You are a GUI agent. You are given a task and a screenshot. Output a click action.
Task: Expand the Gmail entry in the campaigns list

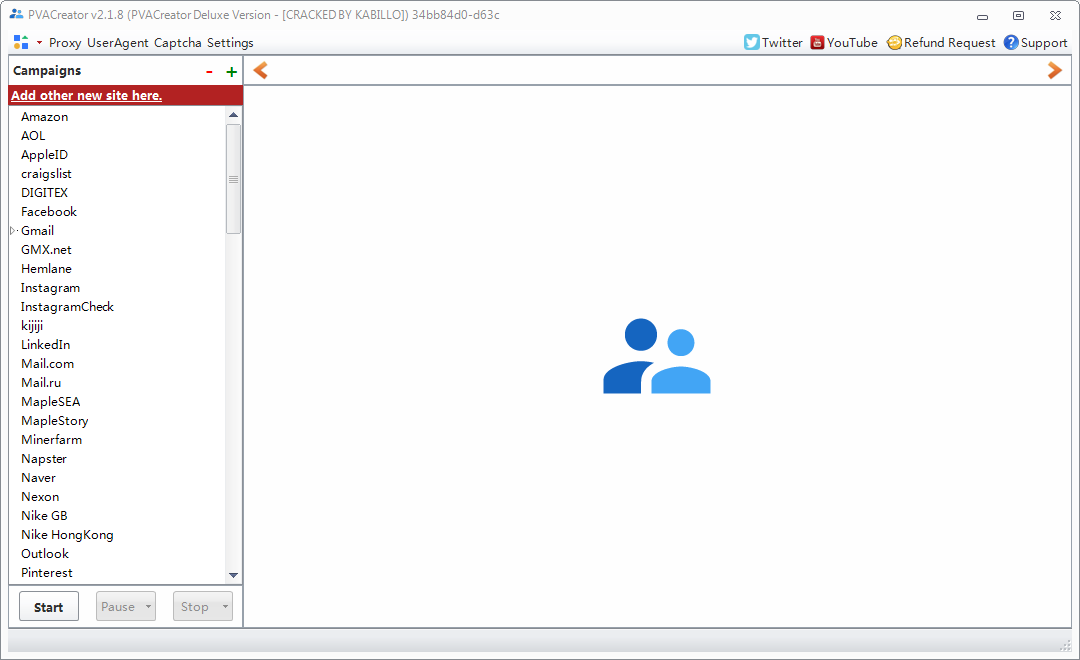click(13, 230)
